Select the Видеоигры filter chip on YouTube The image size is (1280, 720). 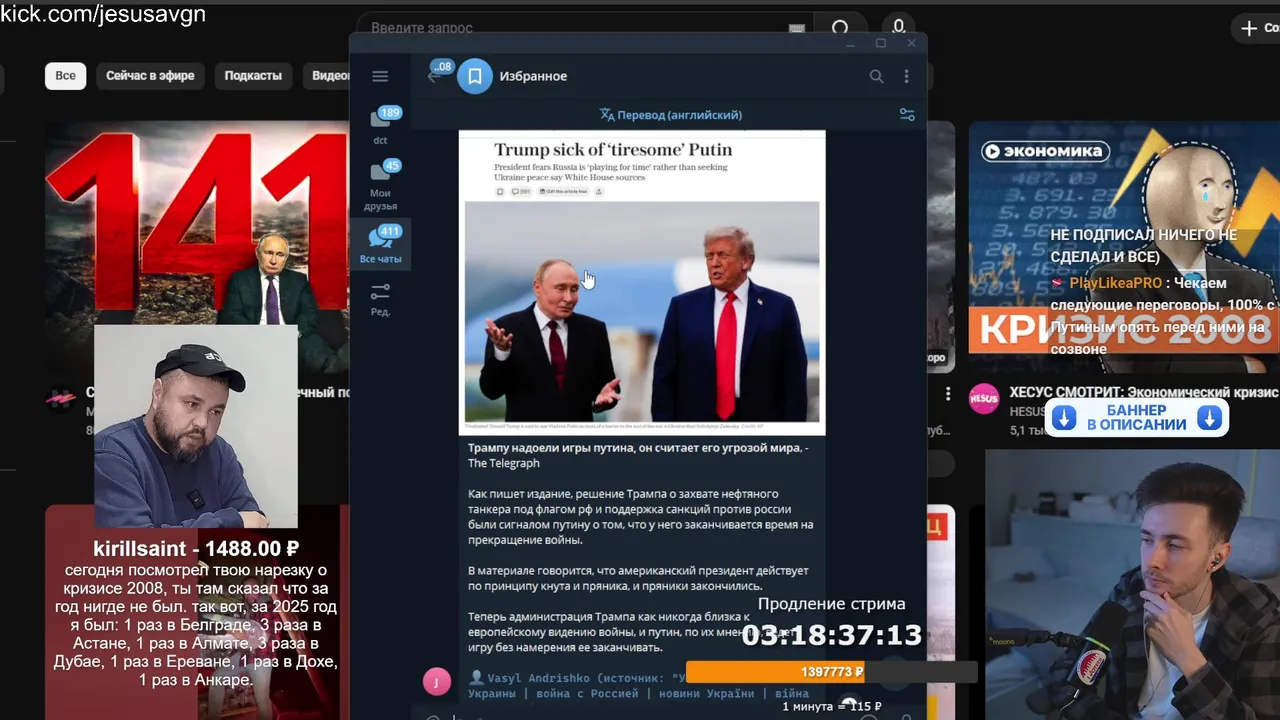(x=326, y=76)
